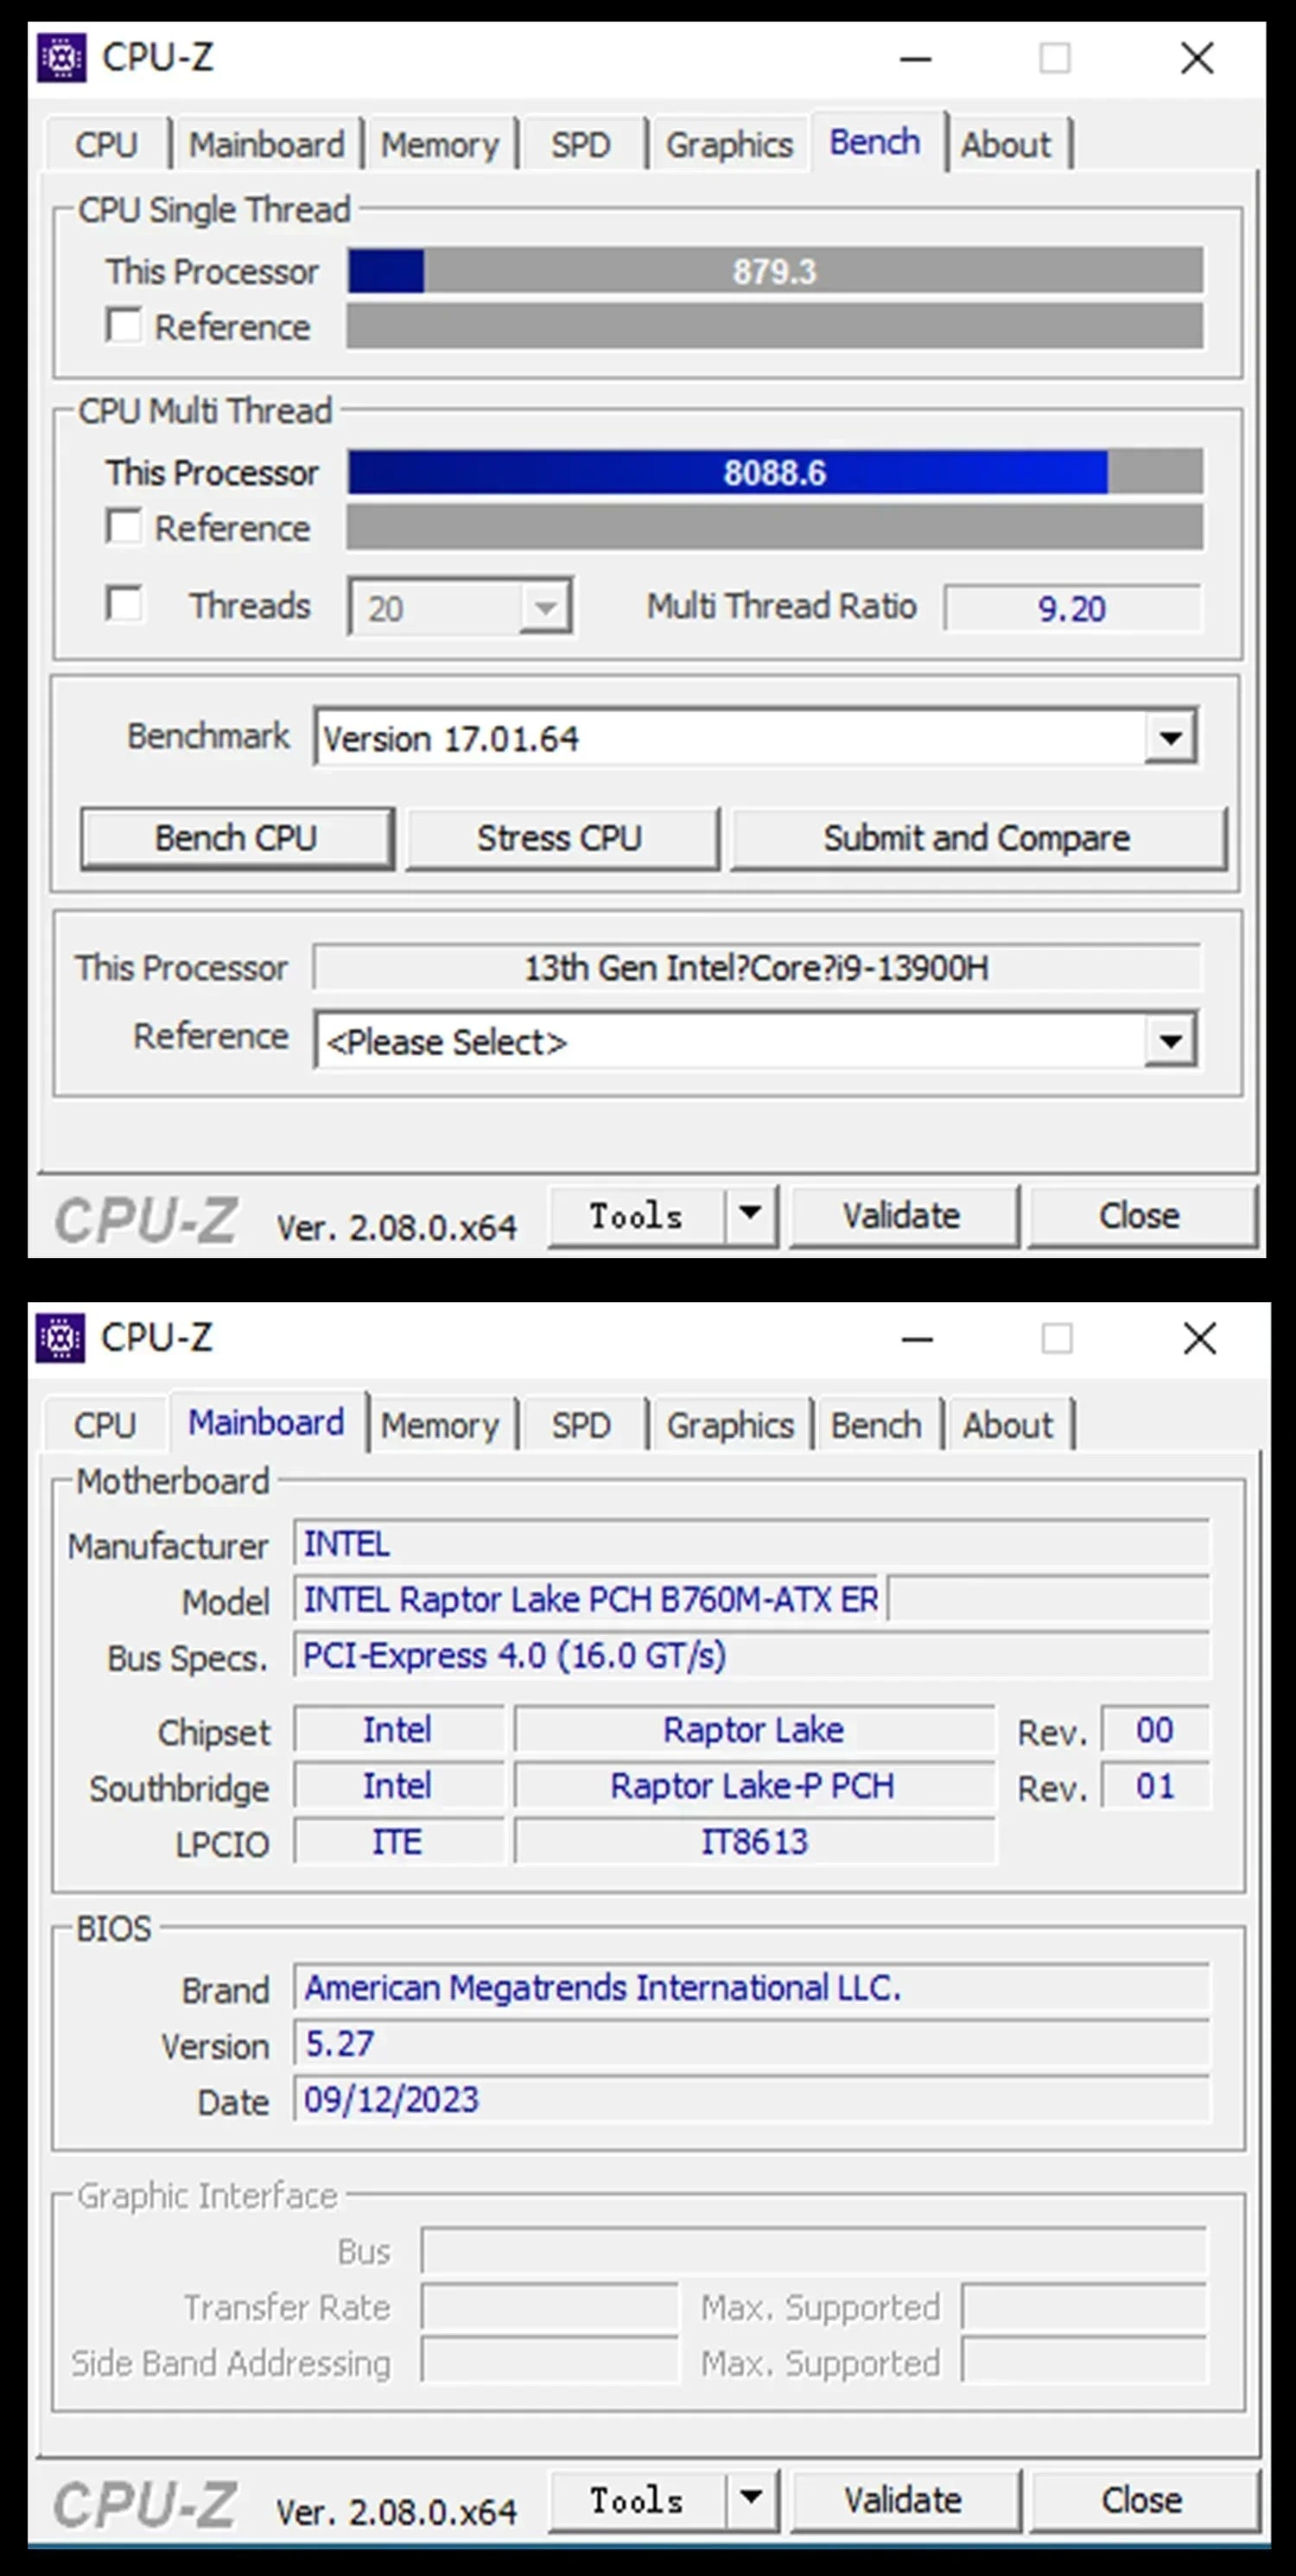Click Bus Specs value PCI-Express 4.0 (16.0 GT/s)
This screenshot has width=1296, height=2576.
[x=751, y=1655]
